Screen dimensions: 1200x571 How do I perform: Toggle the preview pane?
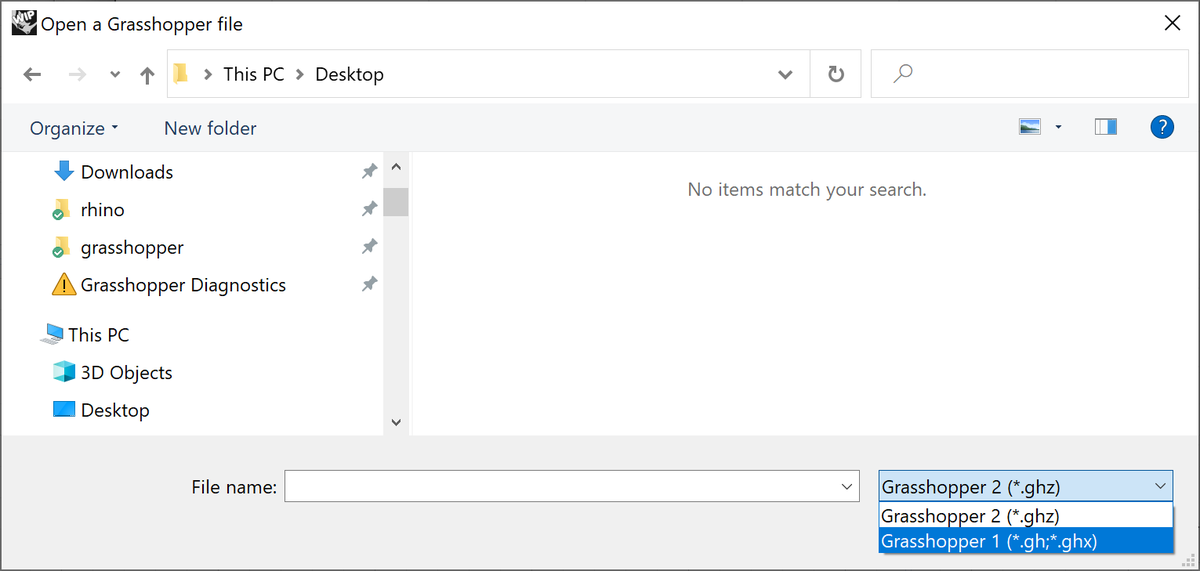tap(1105, 127)
